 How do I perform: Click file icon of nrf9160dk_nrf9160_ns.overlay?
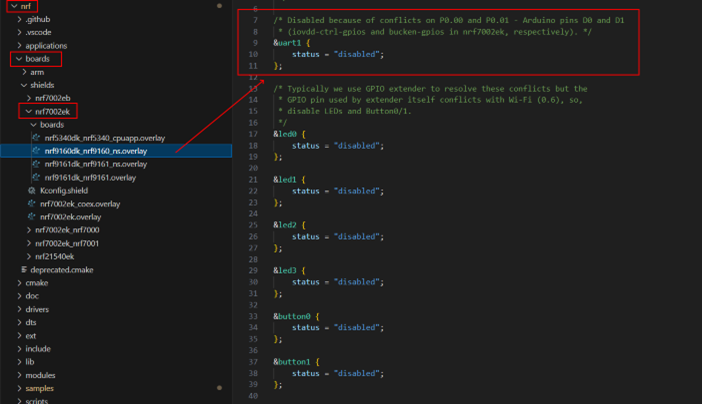point(36,150)
